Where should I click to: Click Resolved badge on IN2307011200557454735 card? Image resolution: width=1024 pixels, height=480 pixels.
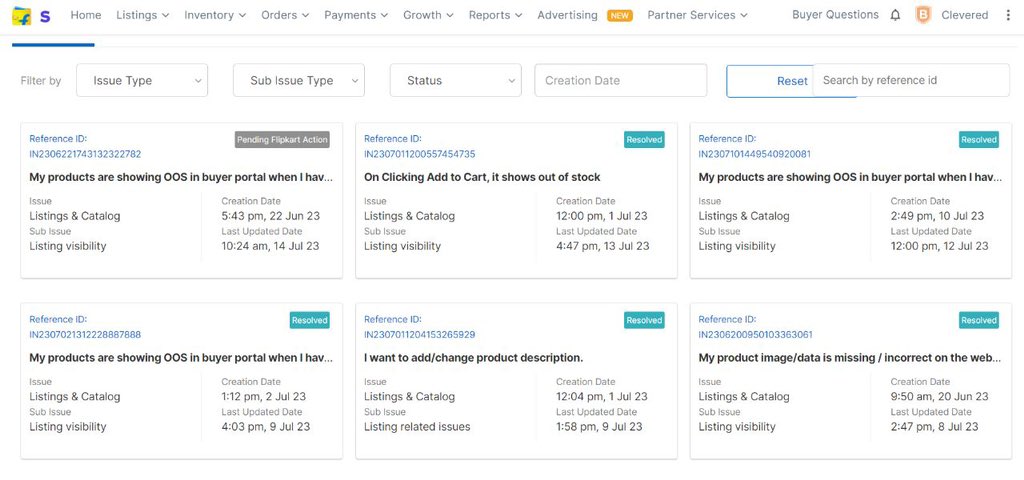[644, 140]
